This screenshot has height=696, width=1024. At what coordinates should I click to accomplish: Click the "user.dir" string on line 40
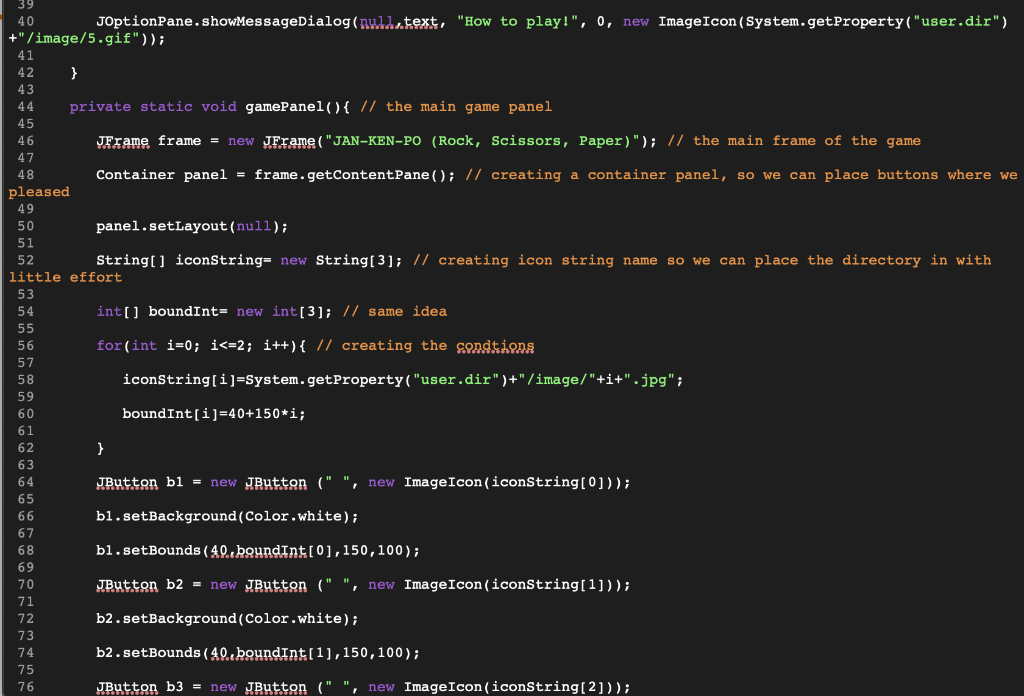coord(956,22)
